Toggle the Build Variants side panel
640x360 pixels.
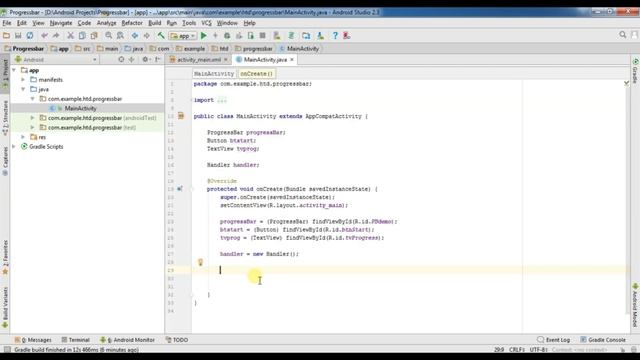coord(5,307)
